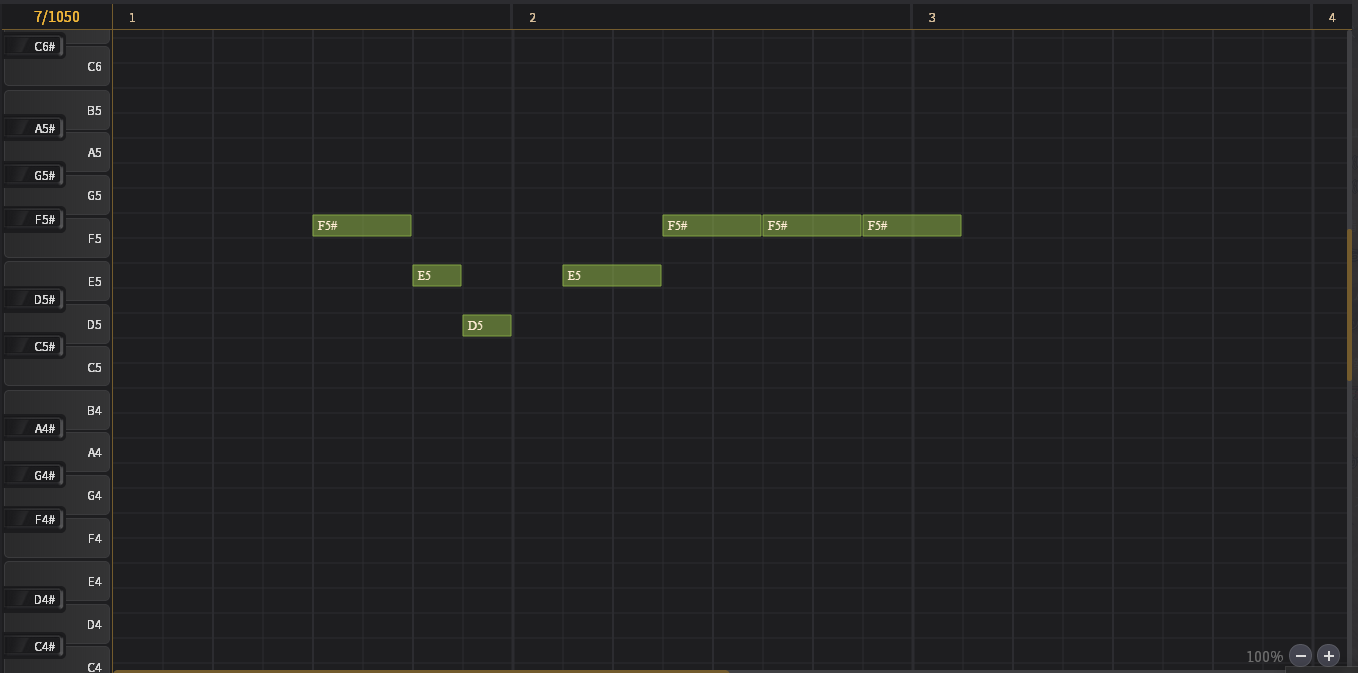Screen dimensions: 1358x673
Task: Click bar 4 marker on the ruler
Action: (x=1331, y=18)
